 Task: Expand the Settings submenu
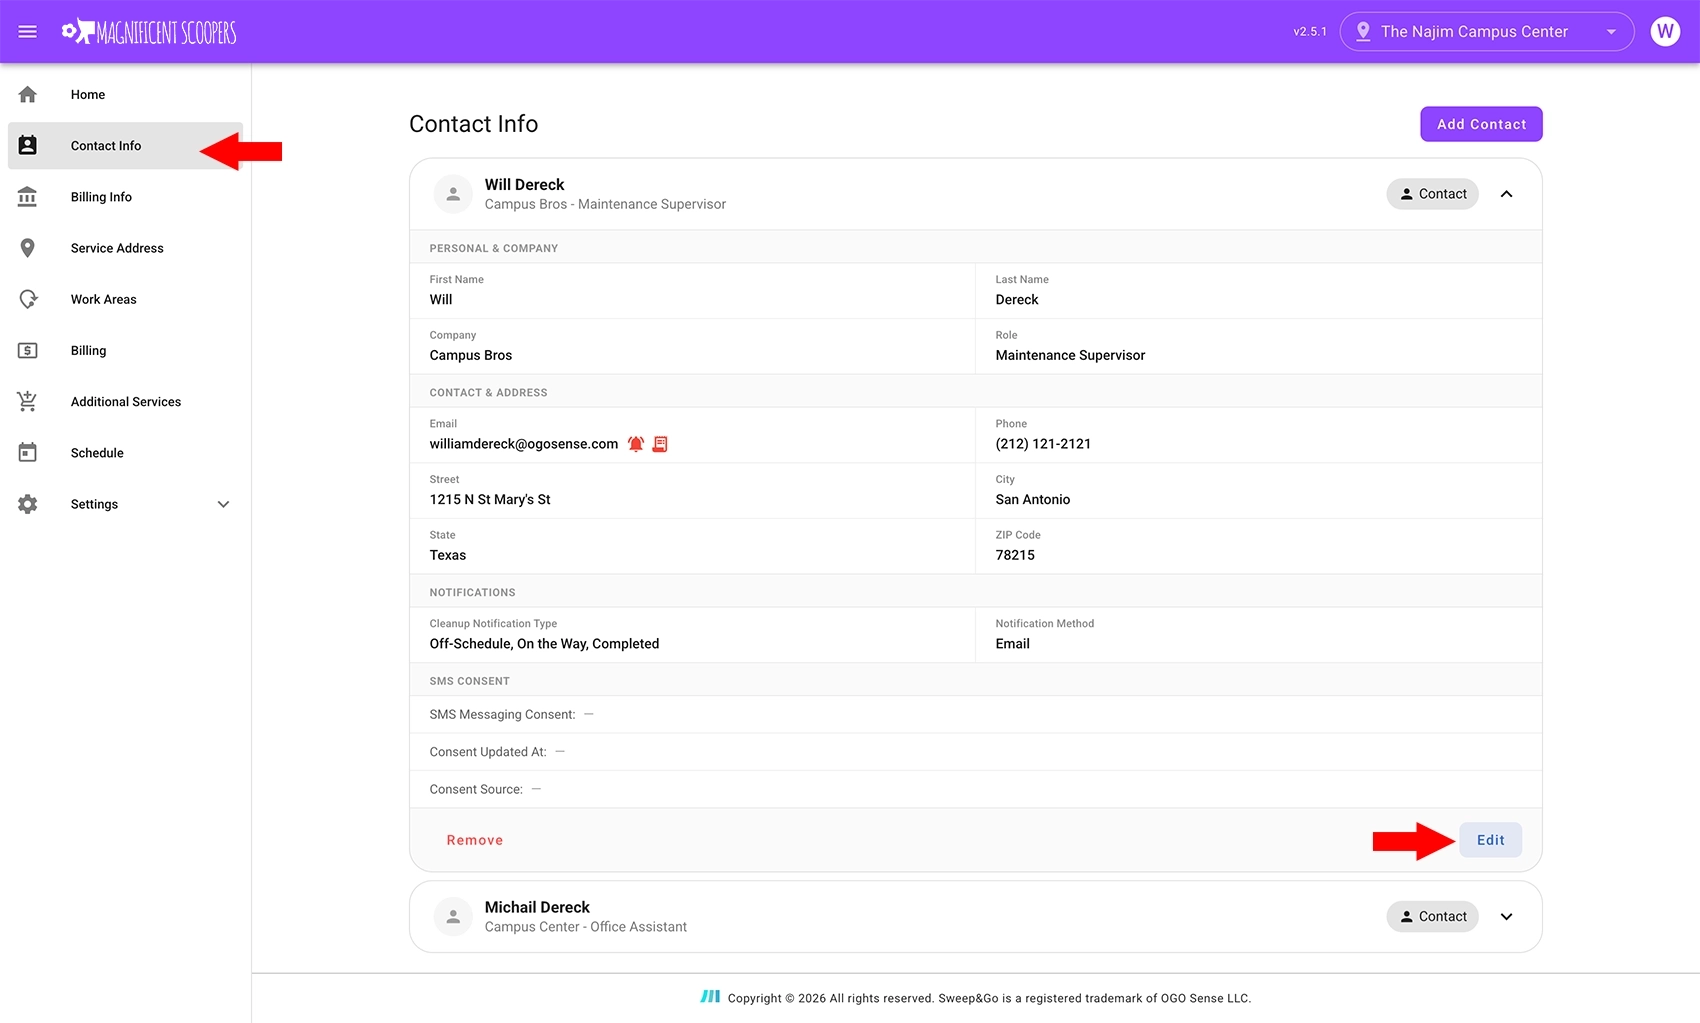(223, 504)
